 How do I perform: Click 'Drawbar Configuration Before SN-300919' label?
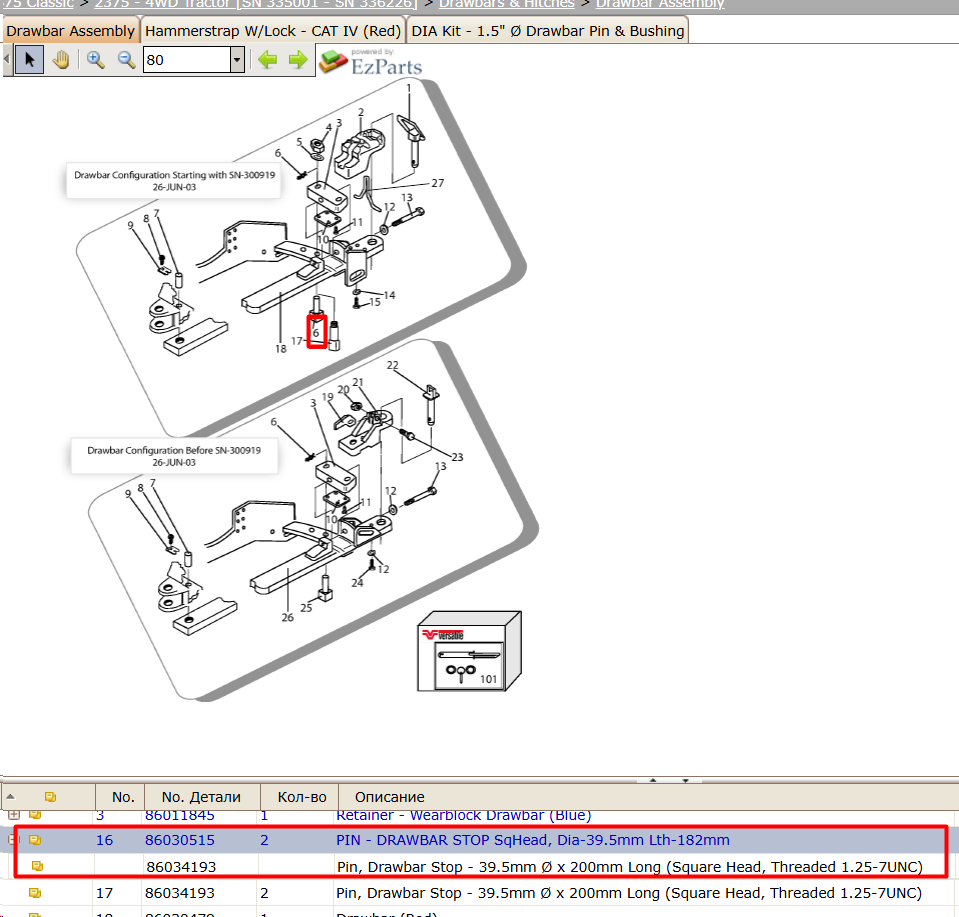point(174,456)
